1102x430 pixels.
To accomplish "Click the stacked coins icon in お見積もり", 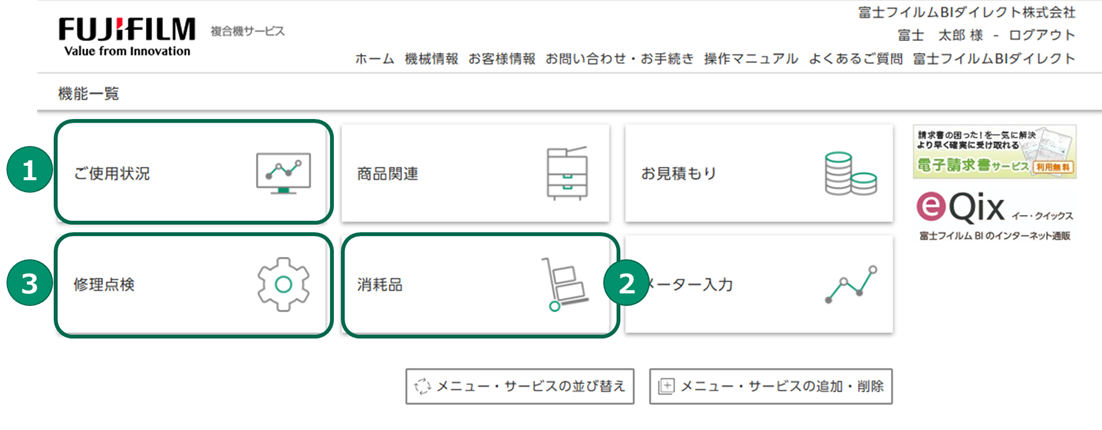I will (x=850, y=173).
